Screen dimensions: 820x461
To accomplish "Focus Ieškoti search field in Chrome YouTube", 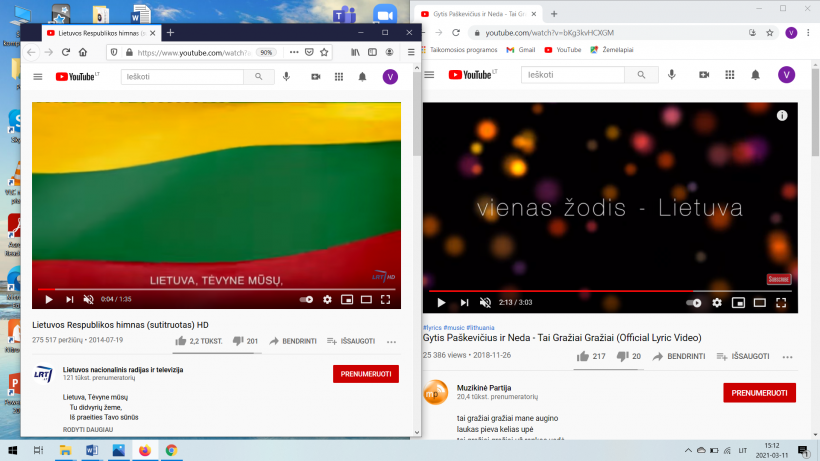I will (x=573, y=75).
